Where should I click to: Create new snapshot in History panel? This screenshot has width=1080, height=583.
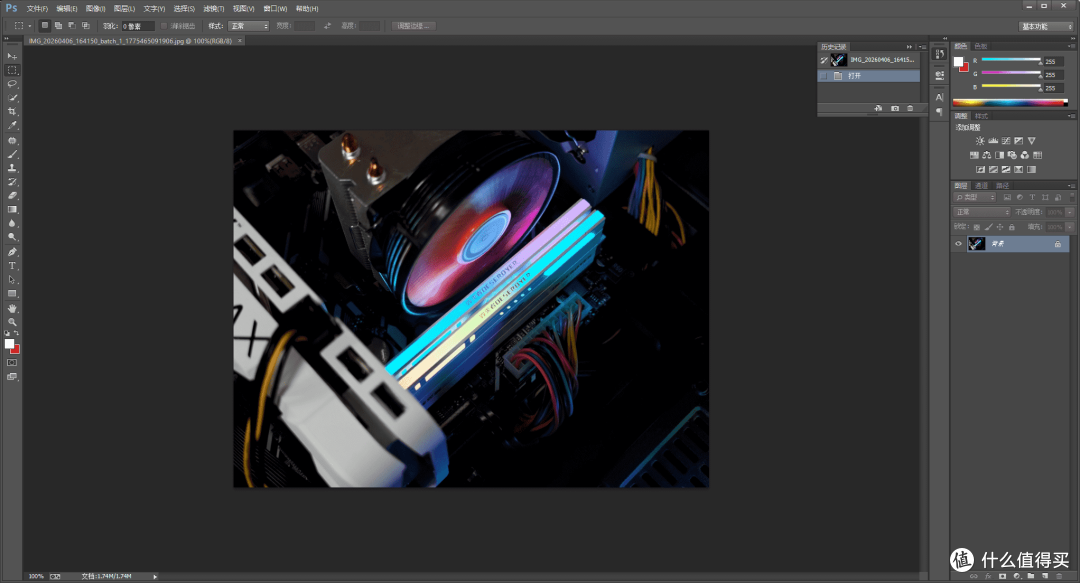click(895, 108)
